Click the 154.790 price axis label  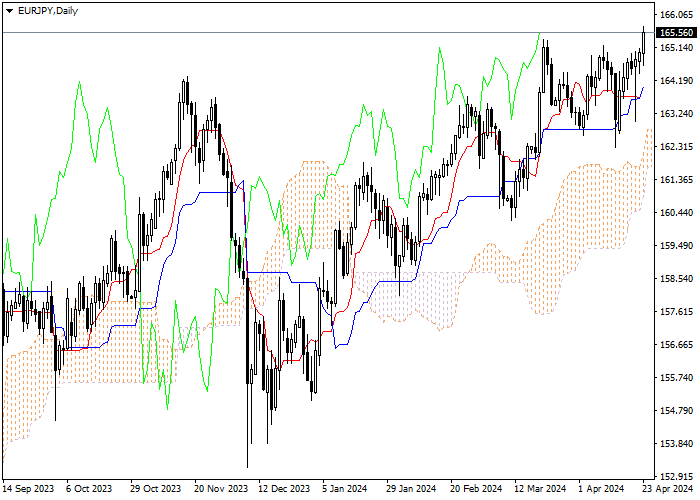coord(676,411)
